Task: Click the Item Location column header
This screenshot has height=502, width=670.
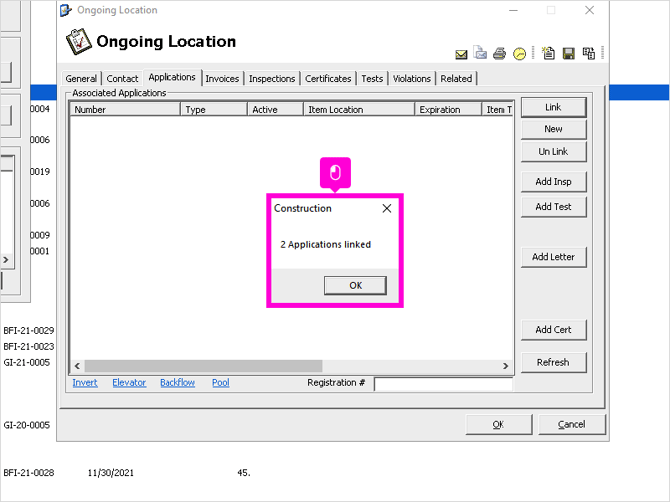Action: (x=359, y=109)
